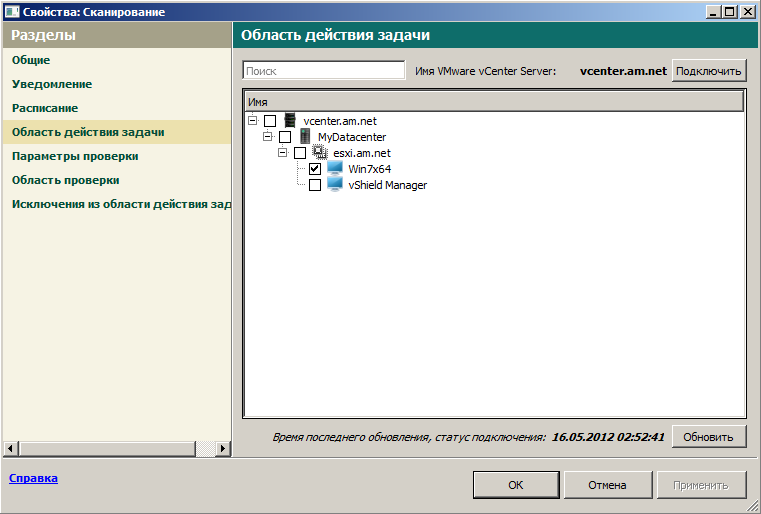
Task: Uncheck the Win7x64 checkbox
Action: (x=315, y=168)
